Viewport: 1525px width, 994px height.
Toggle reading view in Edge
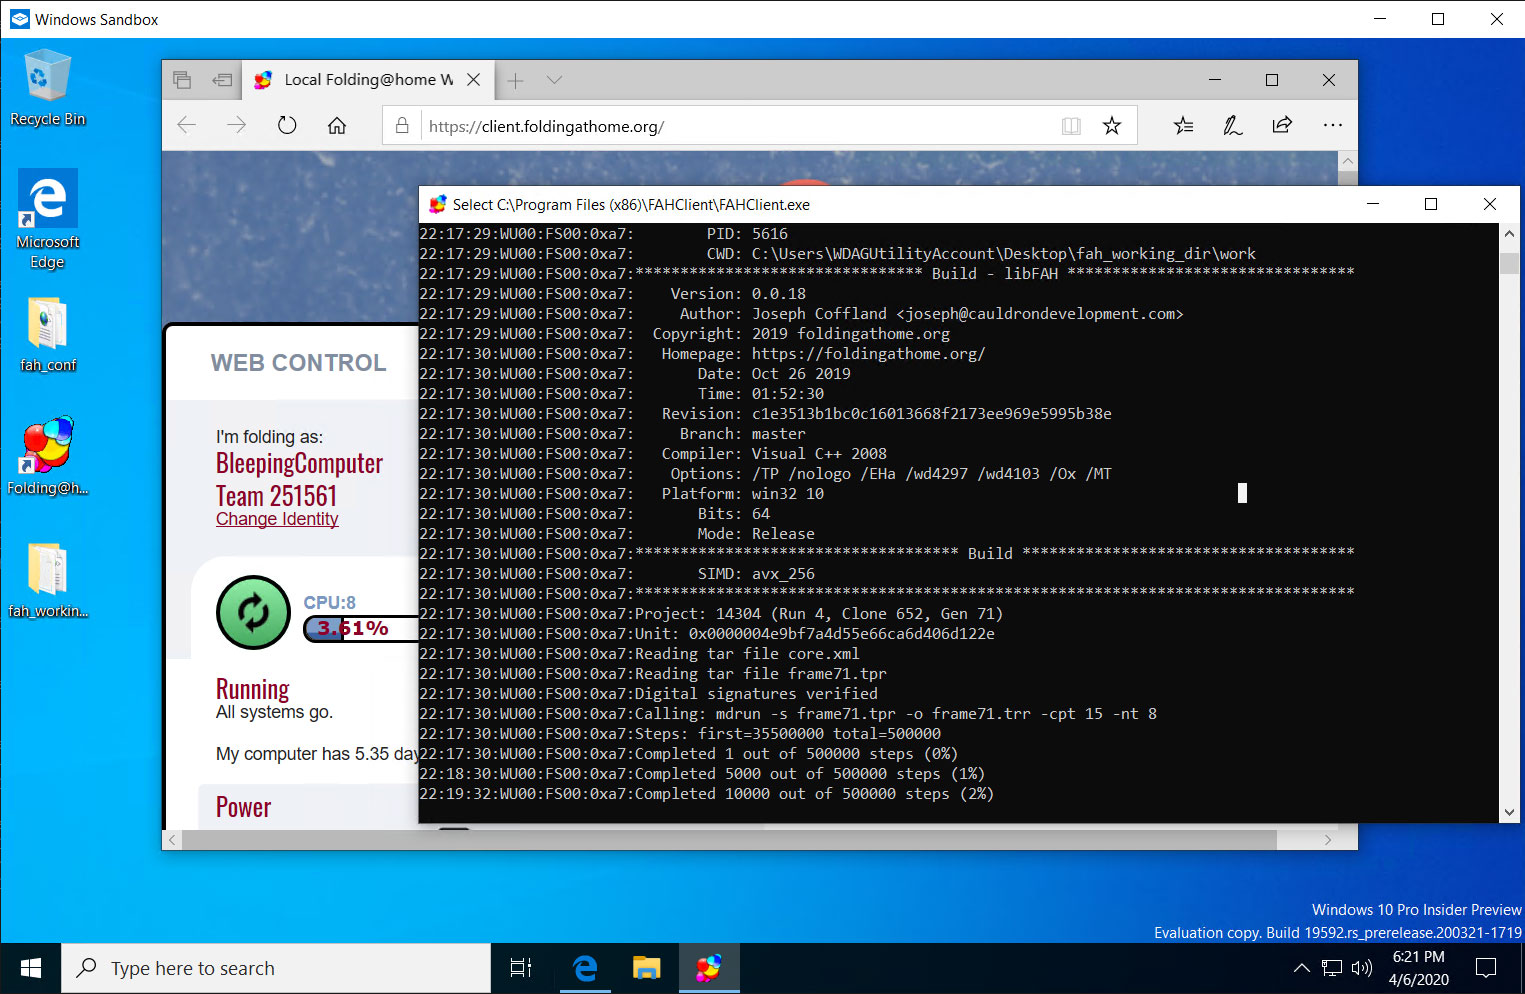click(1071, 126)
